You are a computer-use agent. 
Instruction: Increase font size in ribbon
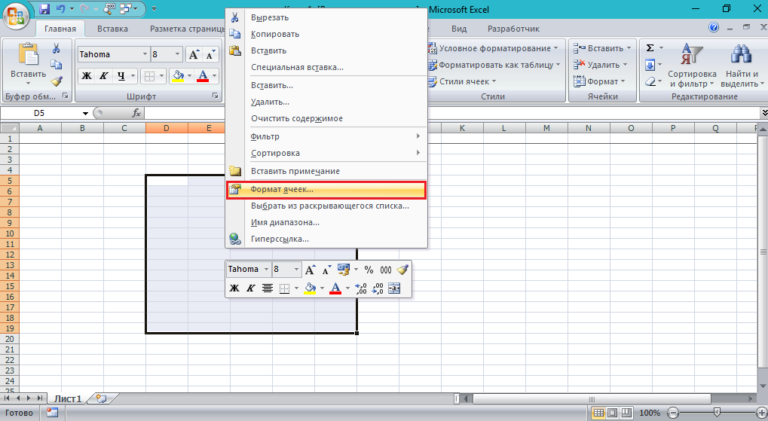pyautogui.click(x=194, y=54)
